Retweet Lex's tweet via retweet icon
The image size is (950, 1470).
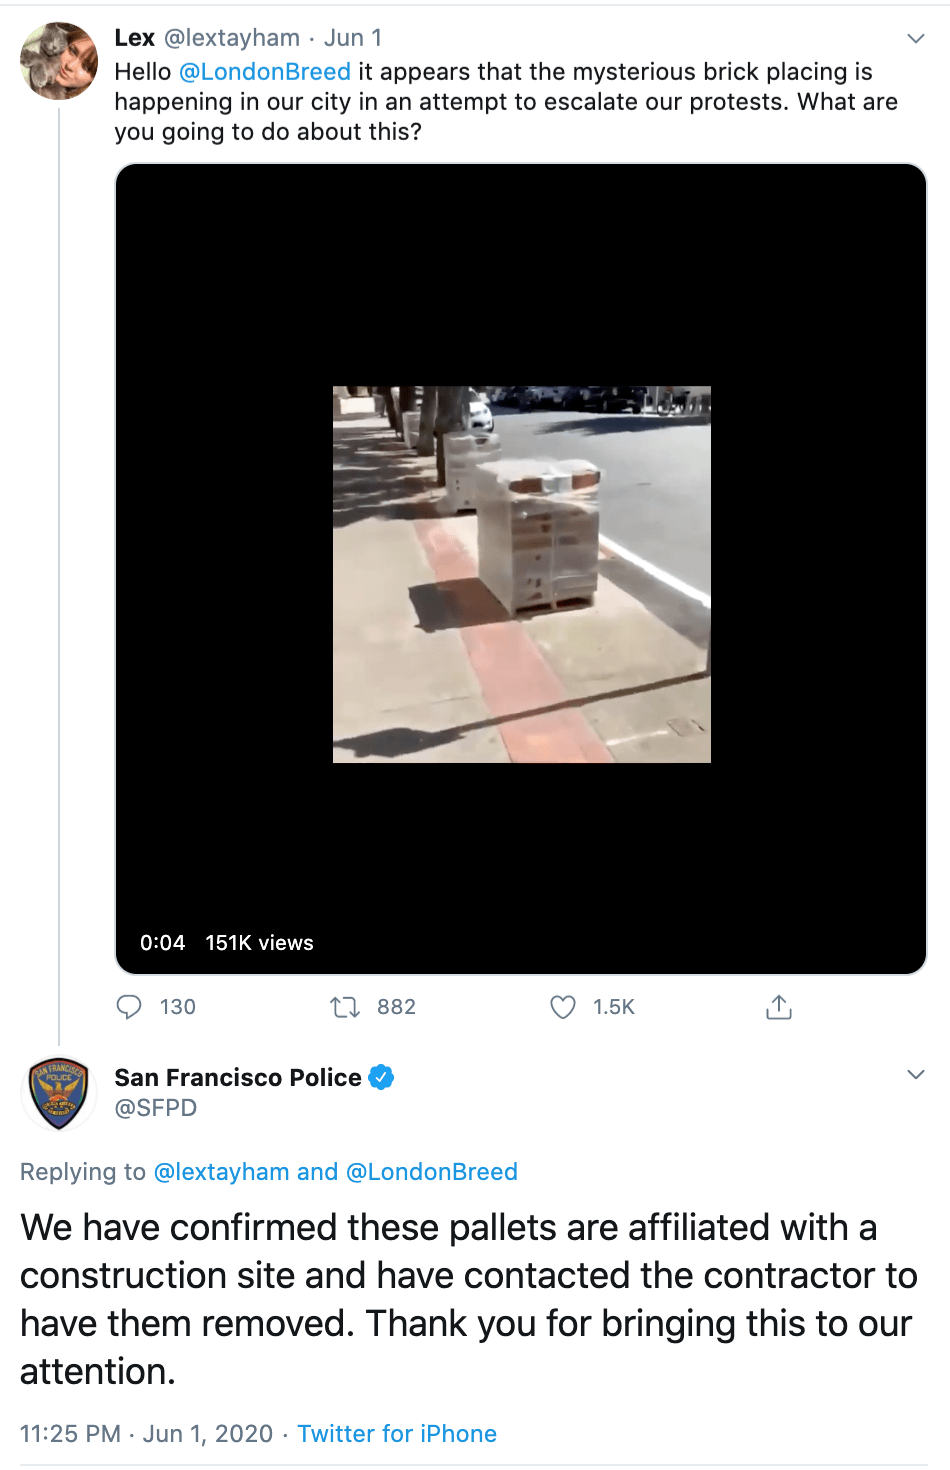(345, 1006)
